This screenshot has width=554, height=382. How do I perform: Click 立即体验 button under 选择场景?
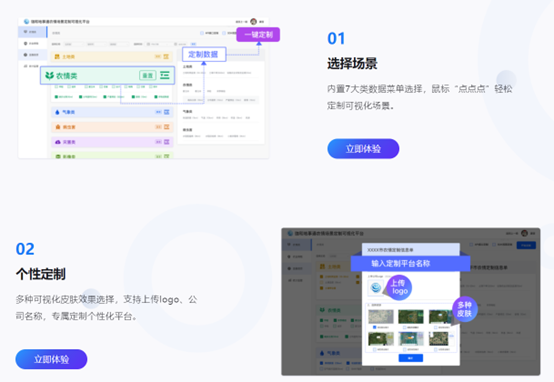(x=363, y=149)
